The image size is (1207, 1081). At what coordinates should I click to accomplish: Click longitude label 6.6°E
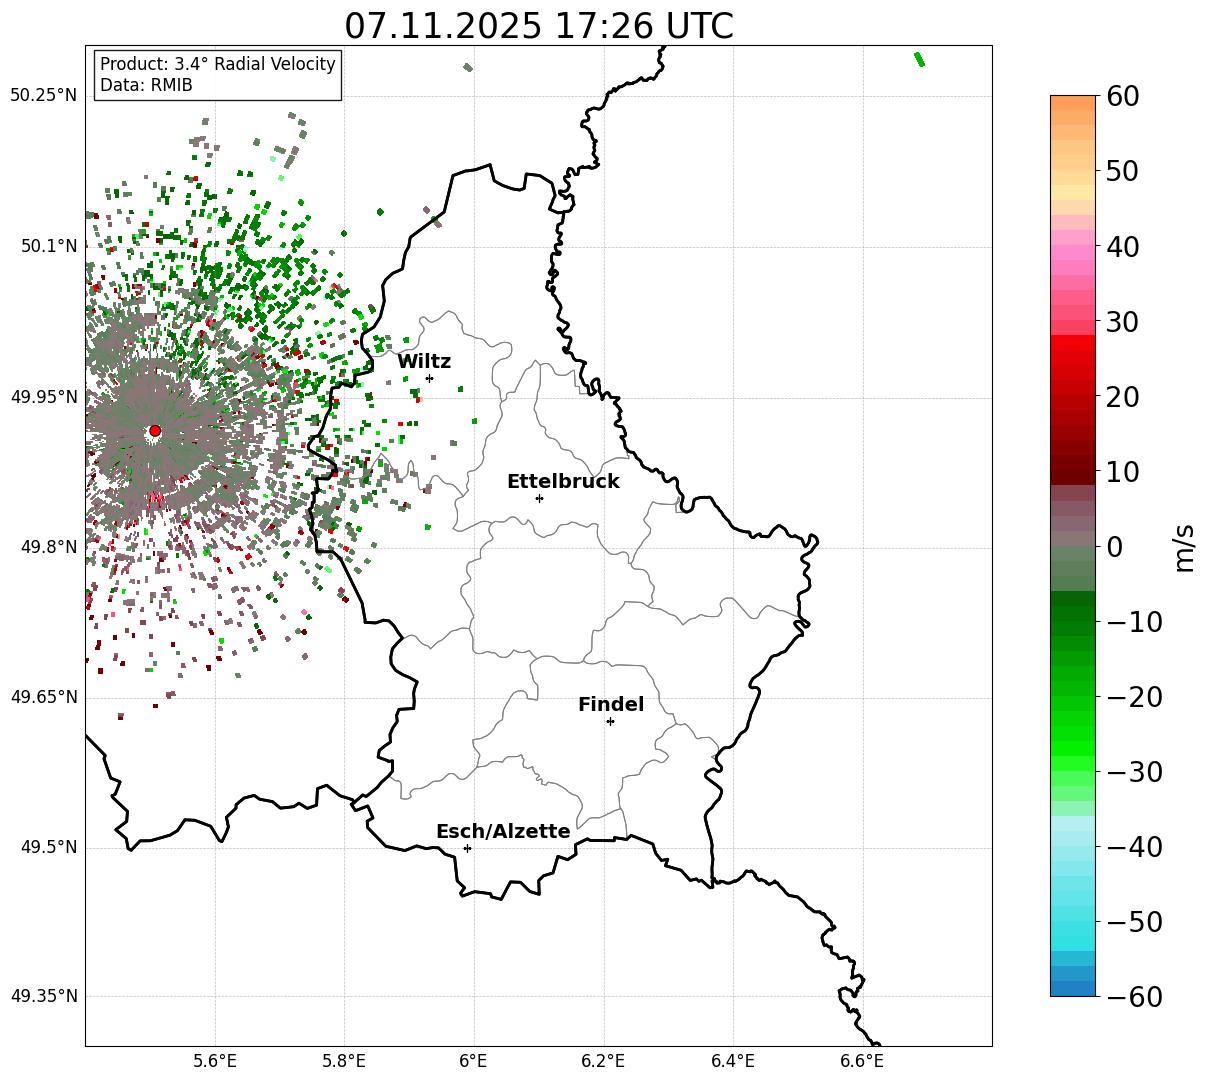click(x=862, y=1061)
